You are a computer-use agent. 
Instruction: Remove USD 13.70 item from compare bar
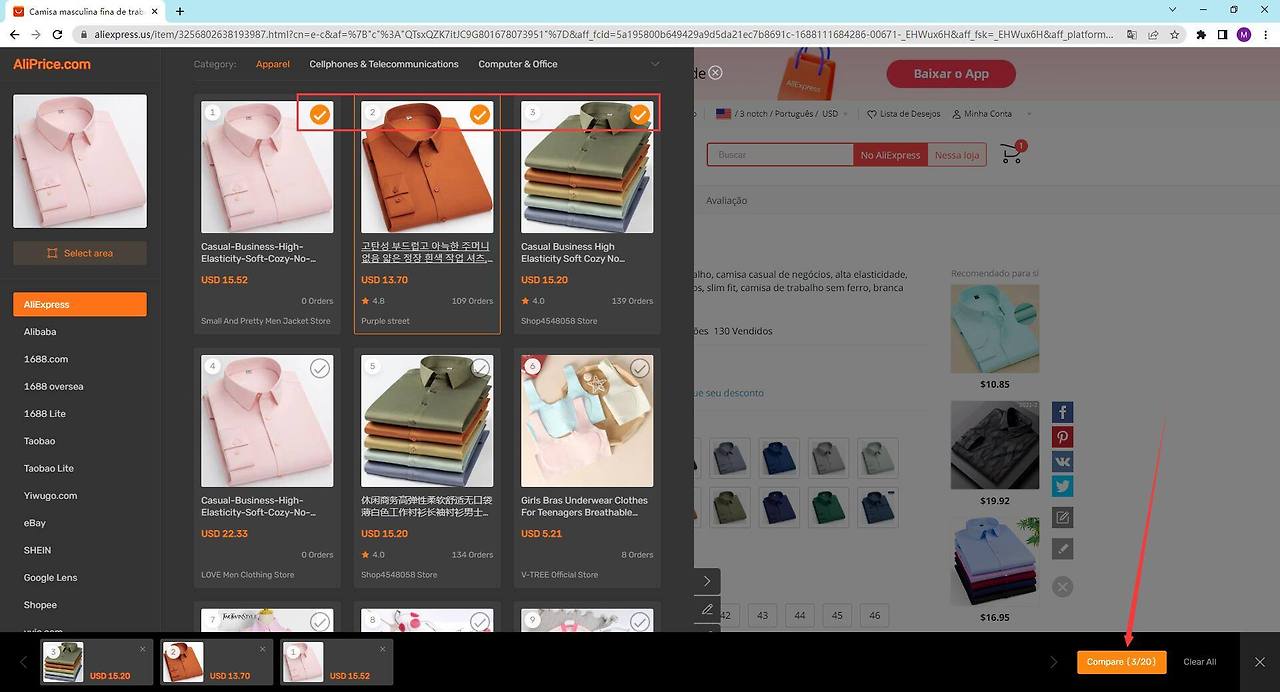tap(262, 649)
